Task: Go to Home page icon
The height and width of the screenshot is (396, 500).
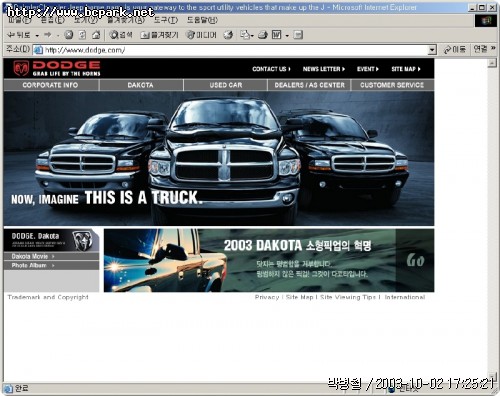Action: [x=96, y=35]
